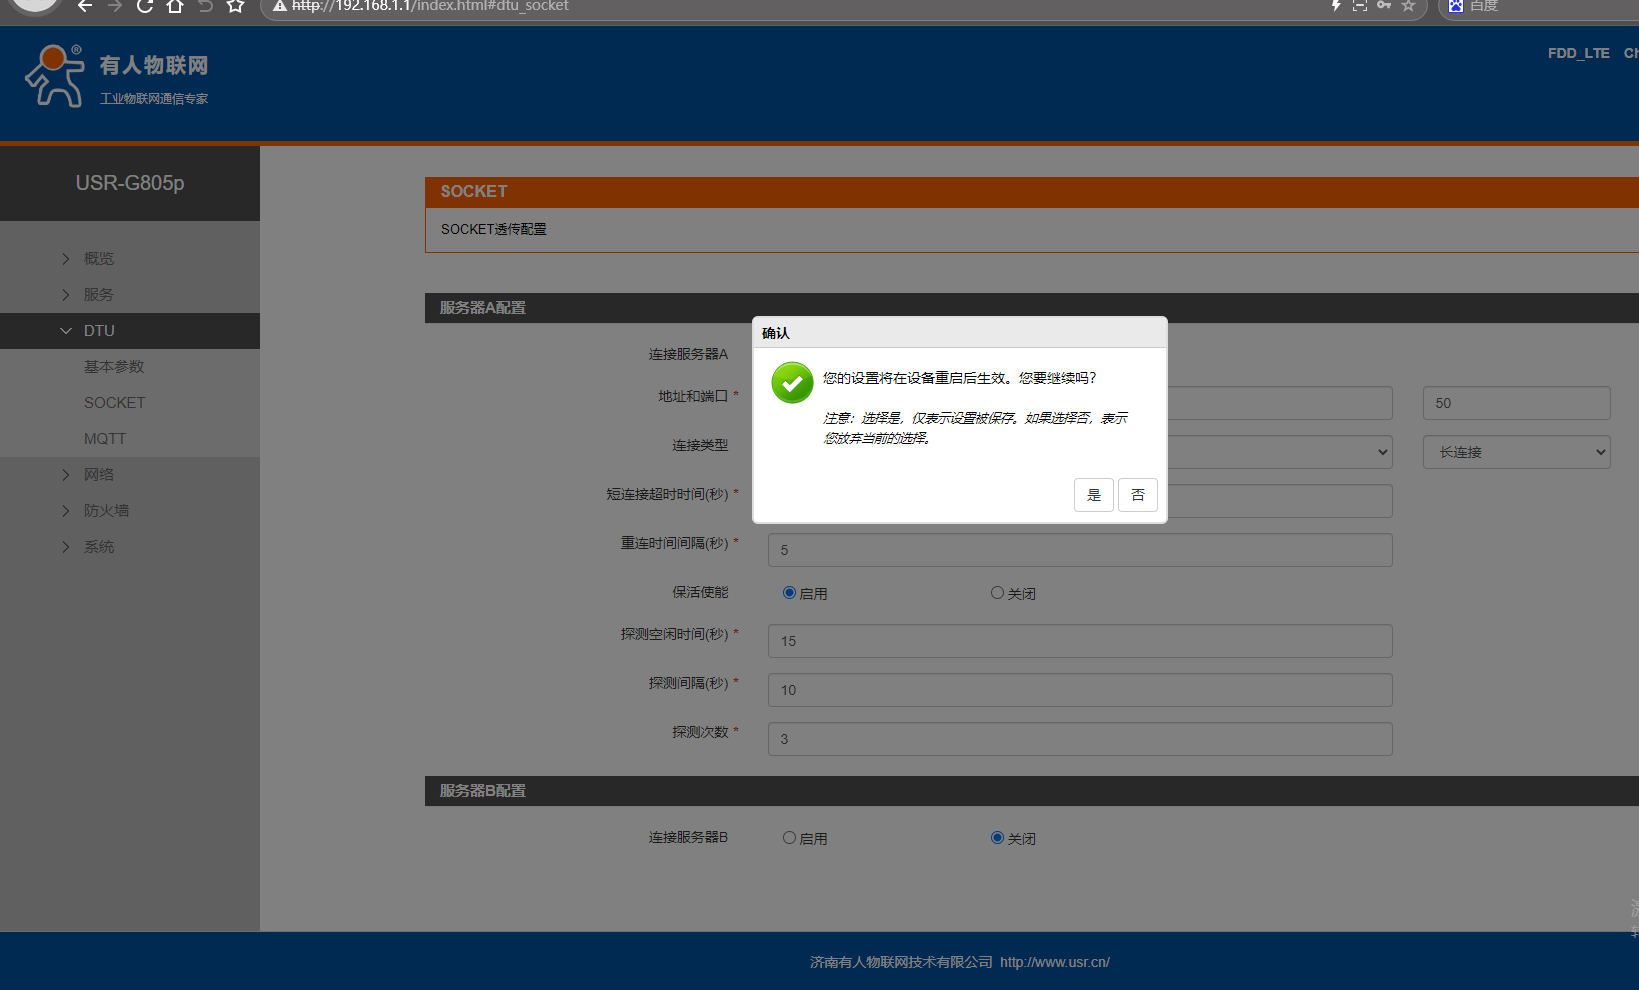Enable 连接服务器B with 启用 radio
Screen dimensions: 1639x990
coord(789,838)
